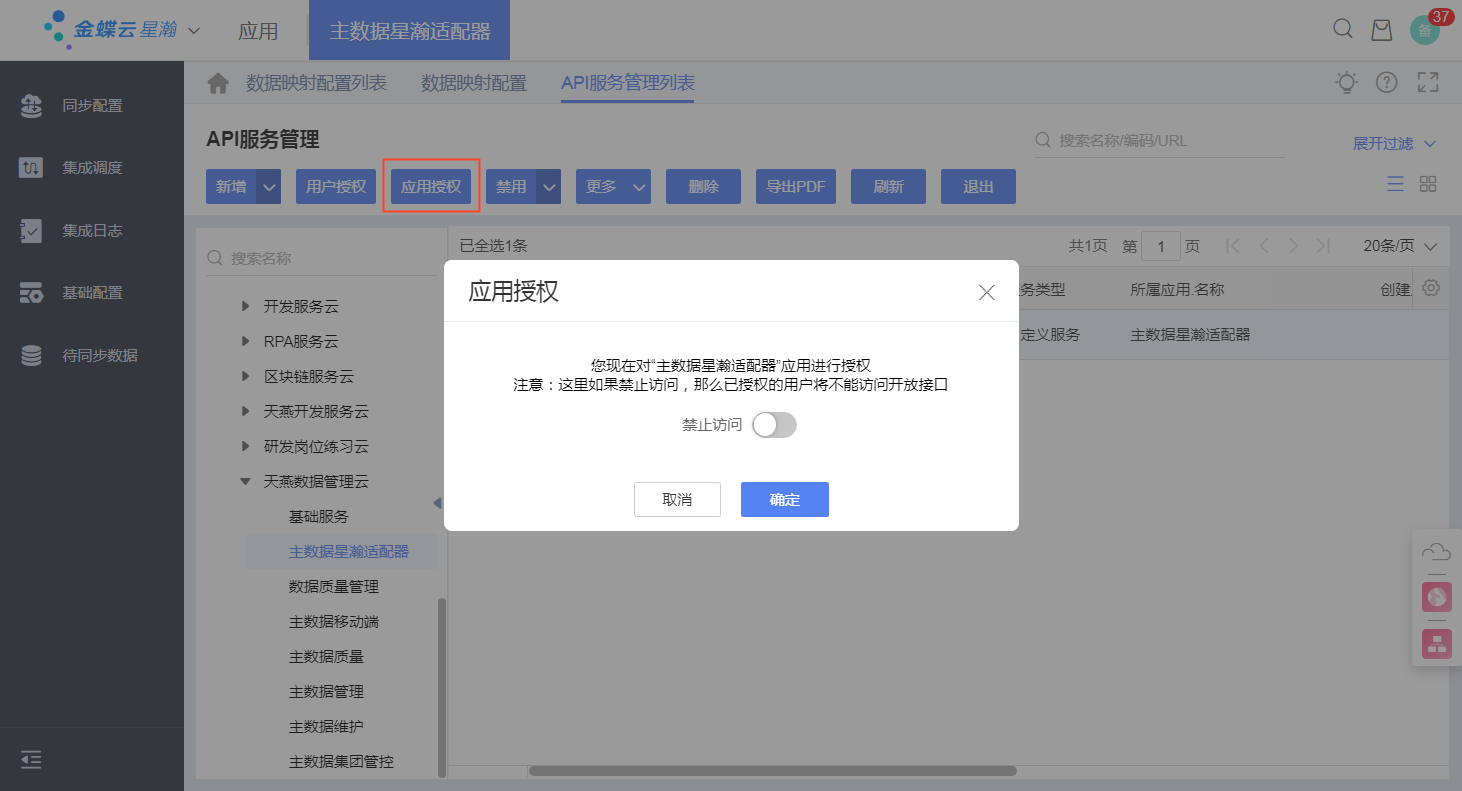The image size is (1462, 791).
Task: Go to home via house icon
Action: coord(218,84)
